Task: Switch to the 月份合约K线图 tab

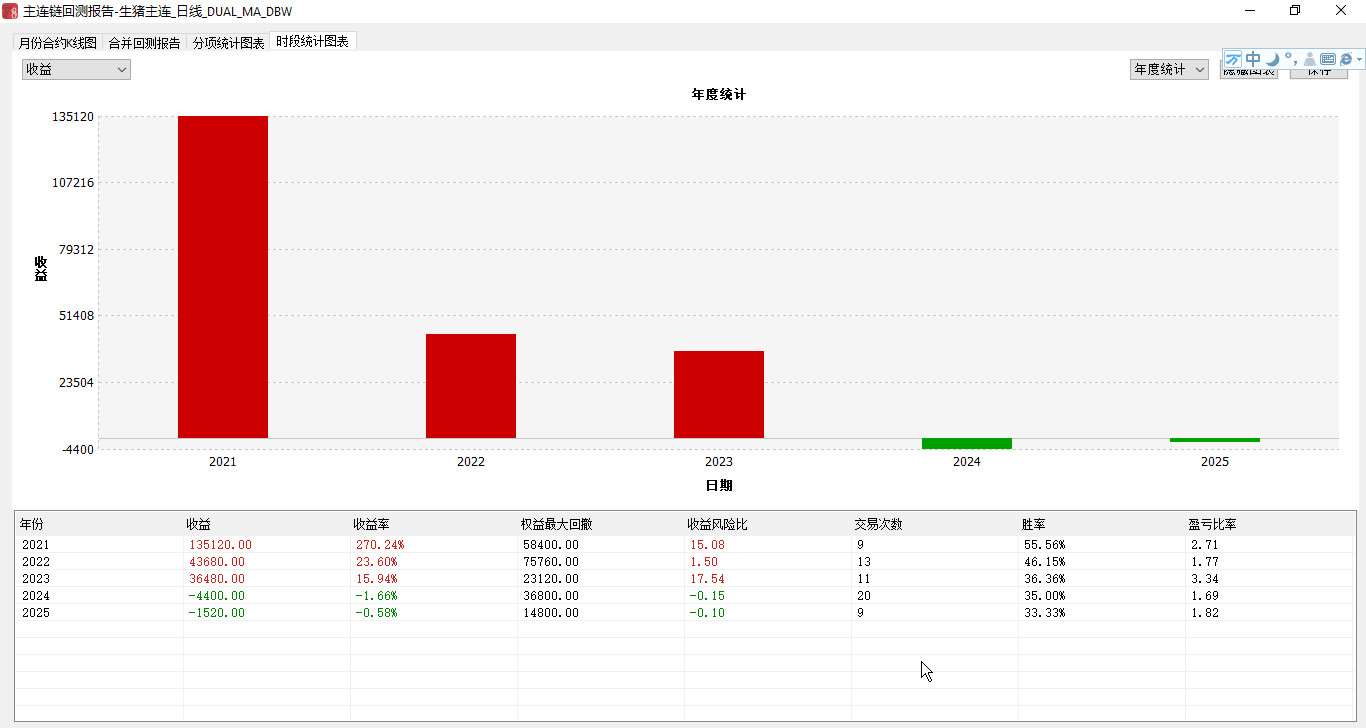Action: tap(58, 43)
